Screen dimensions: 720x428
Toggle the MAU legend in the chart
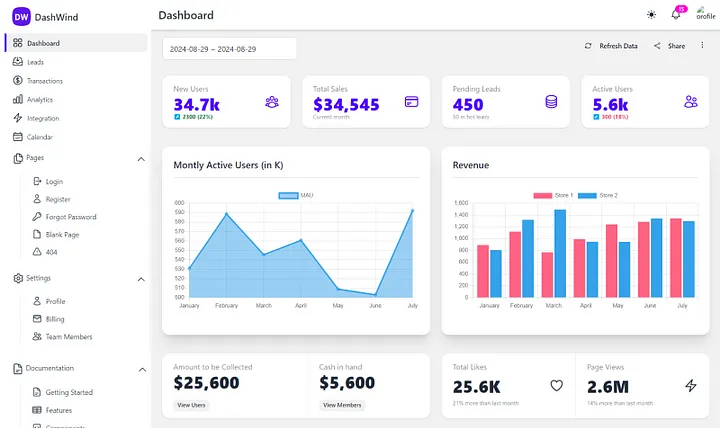(x=296, y=196)
